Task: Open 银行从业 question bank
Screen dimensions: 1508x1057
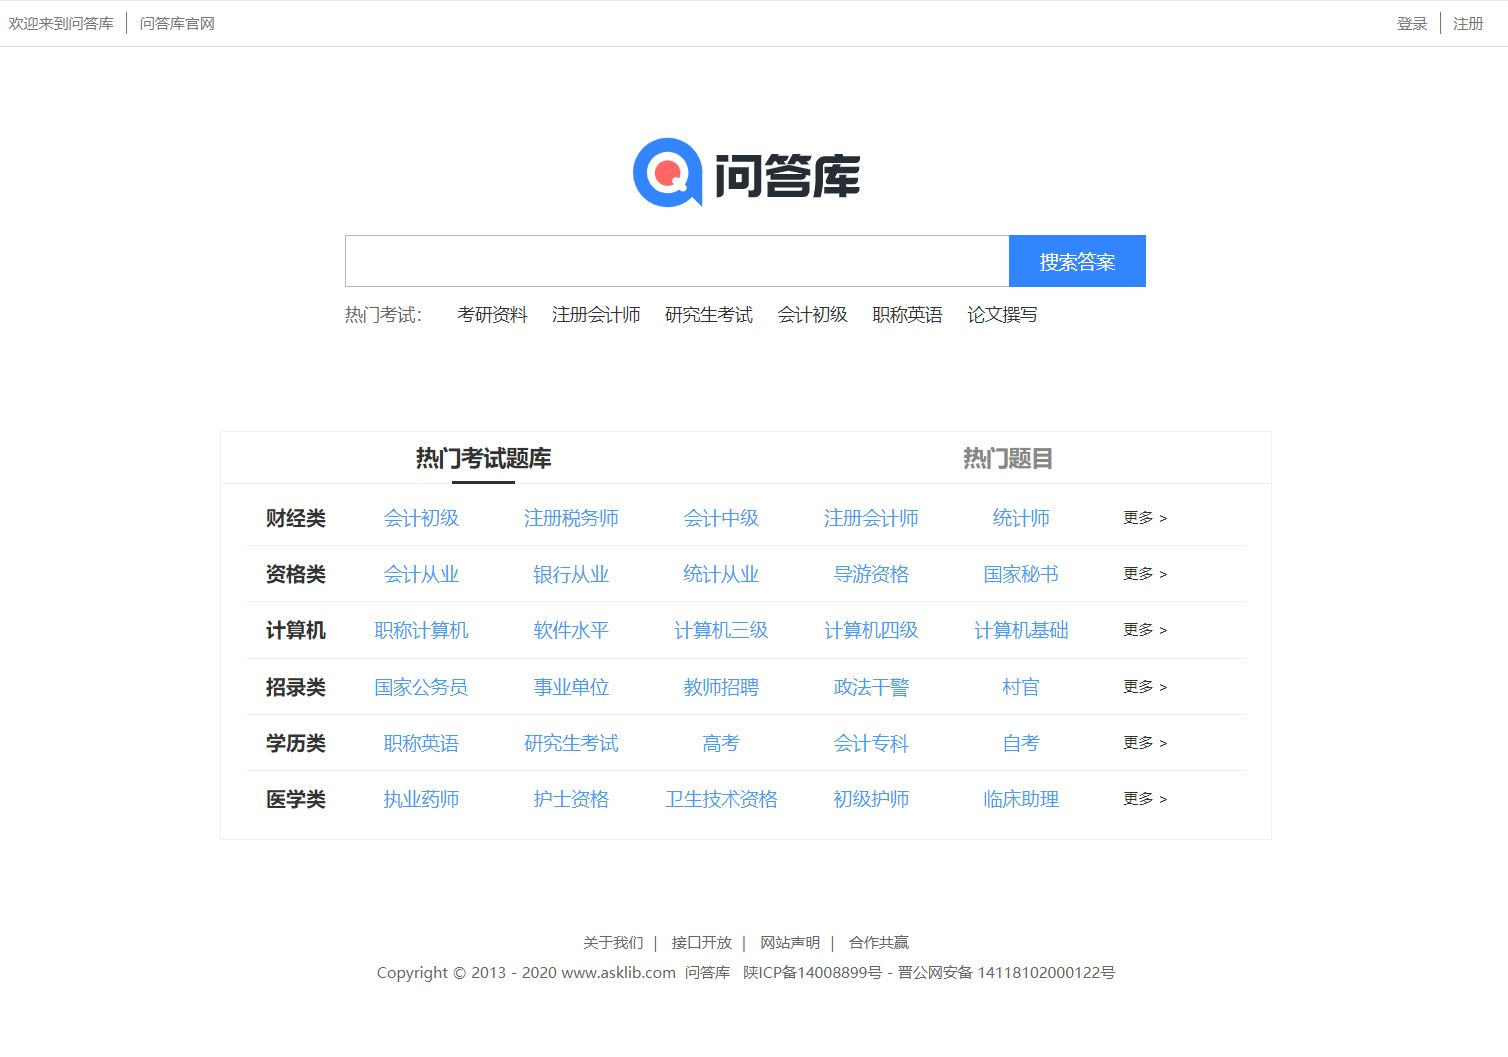Action: coord(571,574)
